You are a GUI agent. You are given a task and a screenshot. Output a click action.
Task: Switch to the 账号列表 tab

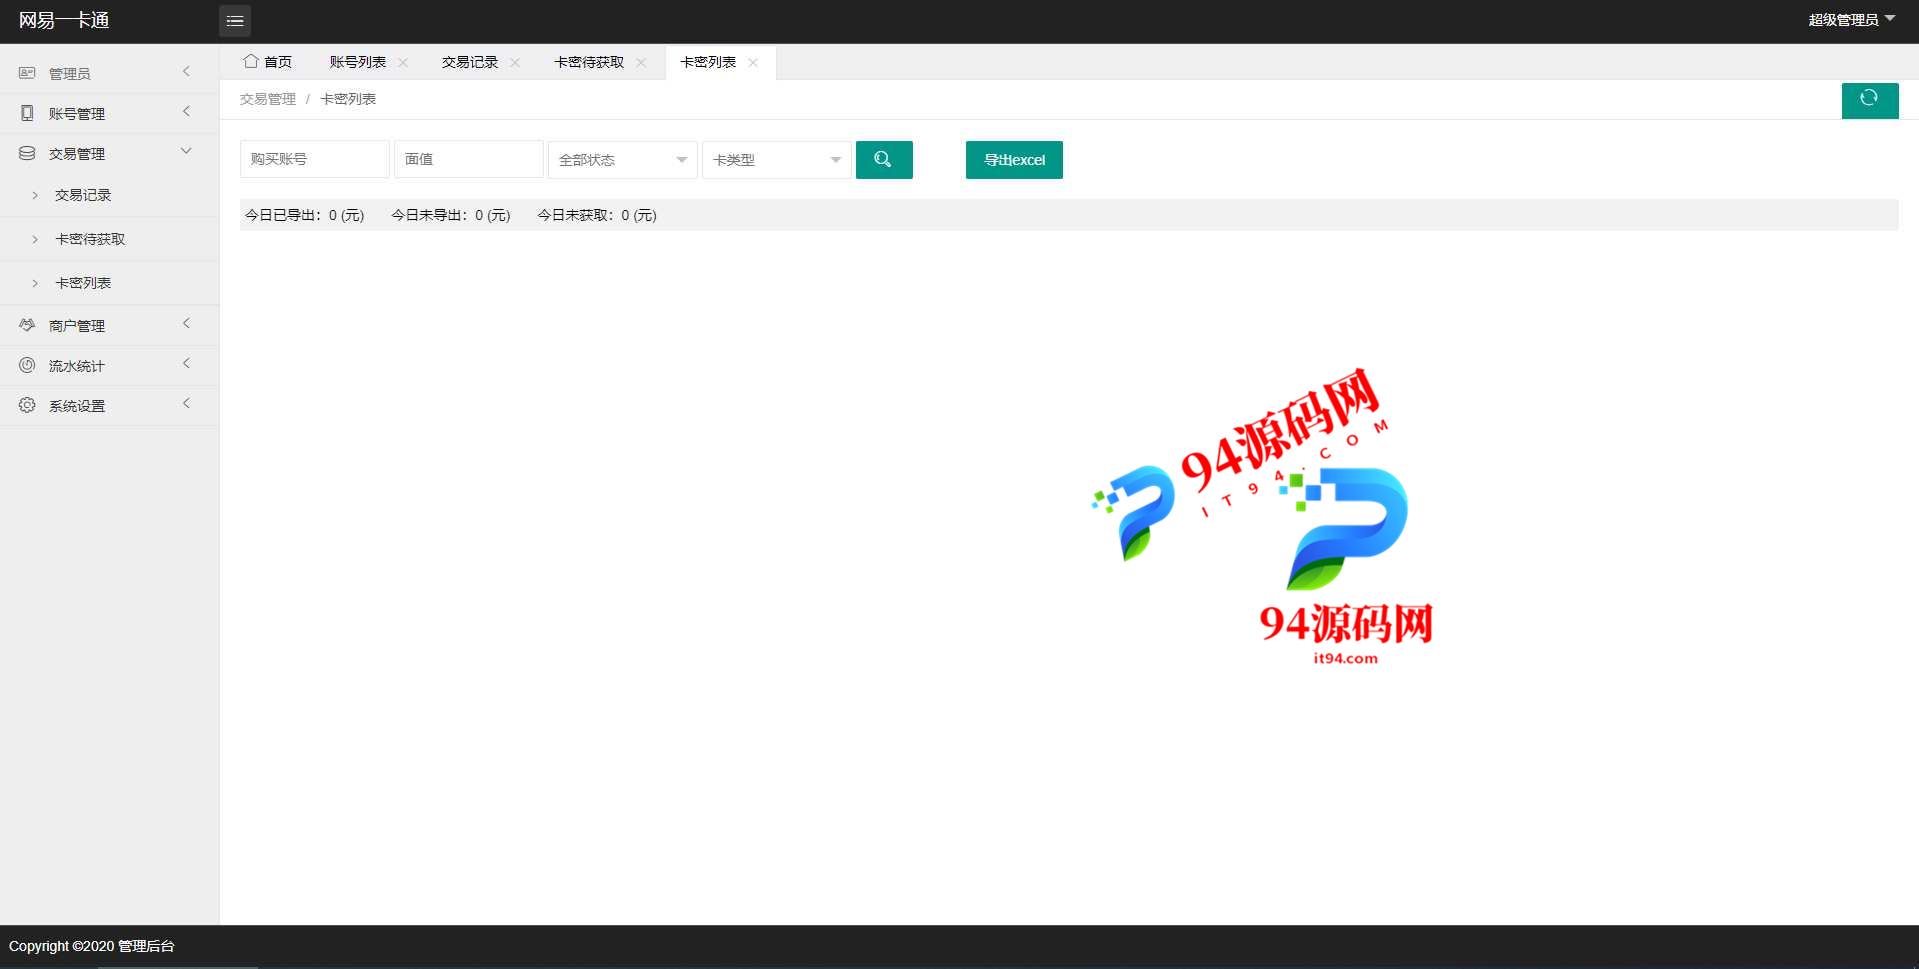(358, 62)
